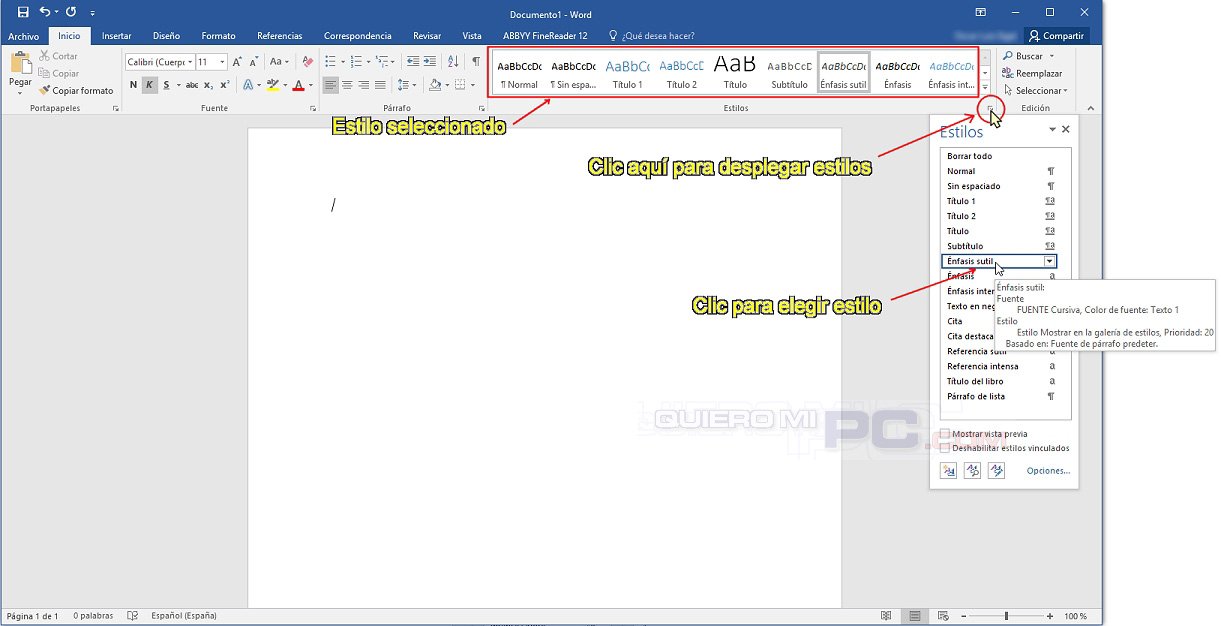Click ¿Qué desea hacer? search box
Image resolution: width=1221 pixels, height=626 pixels.
651,36
